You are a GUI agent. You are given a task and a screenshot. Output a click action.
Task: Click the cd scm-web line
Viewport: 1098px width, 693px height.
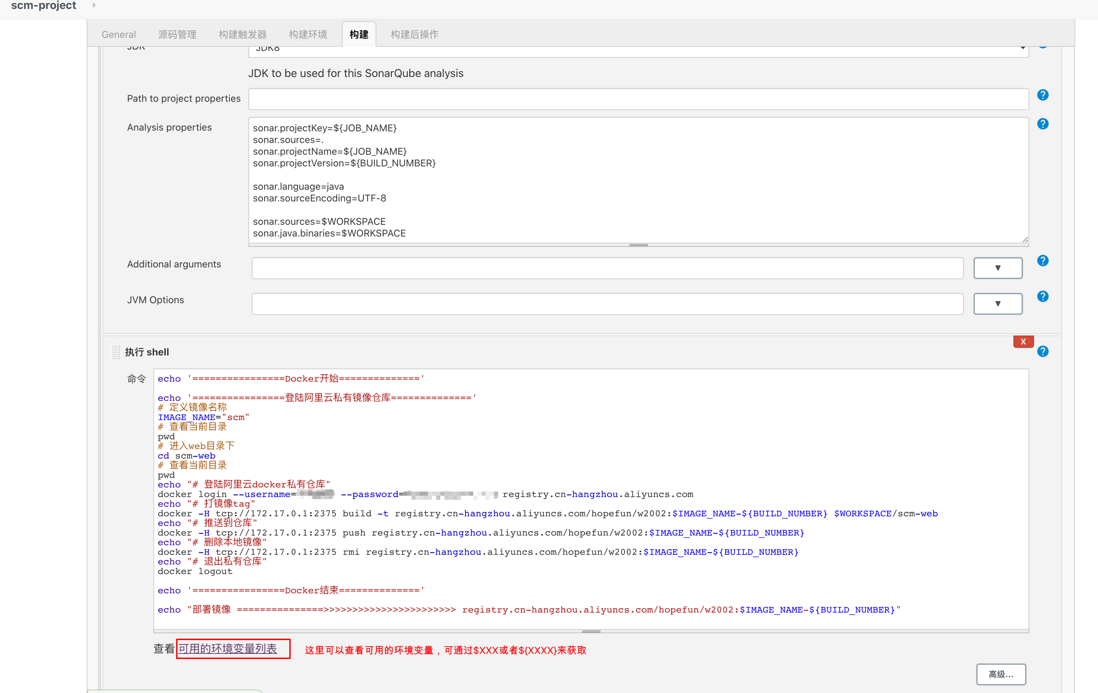pyautogui.click(x=186, y=456)
